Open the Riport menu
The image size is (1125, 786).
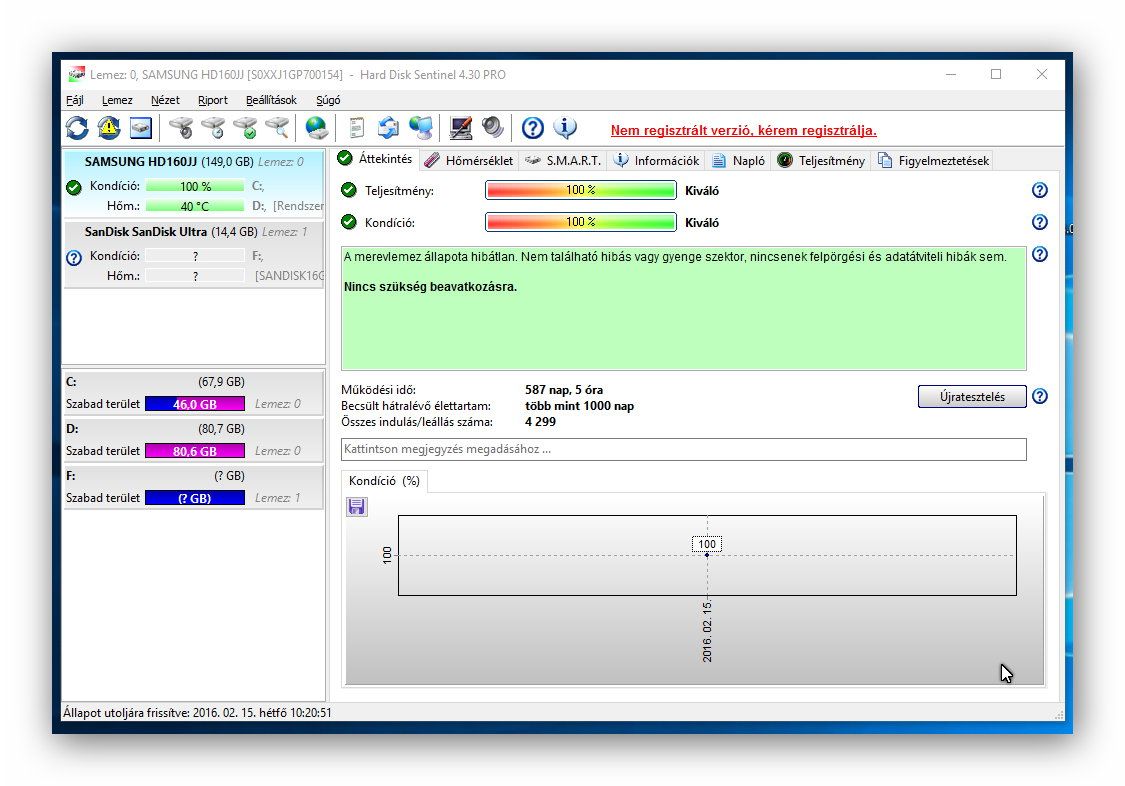[213, 100]
